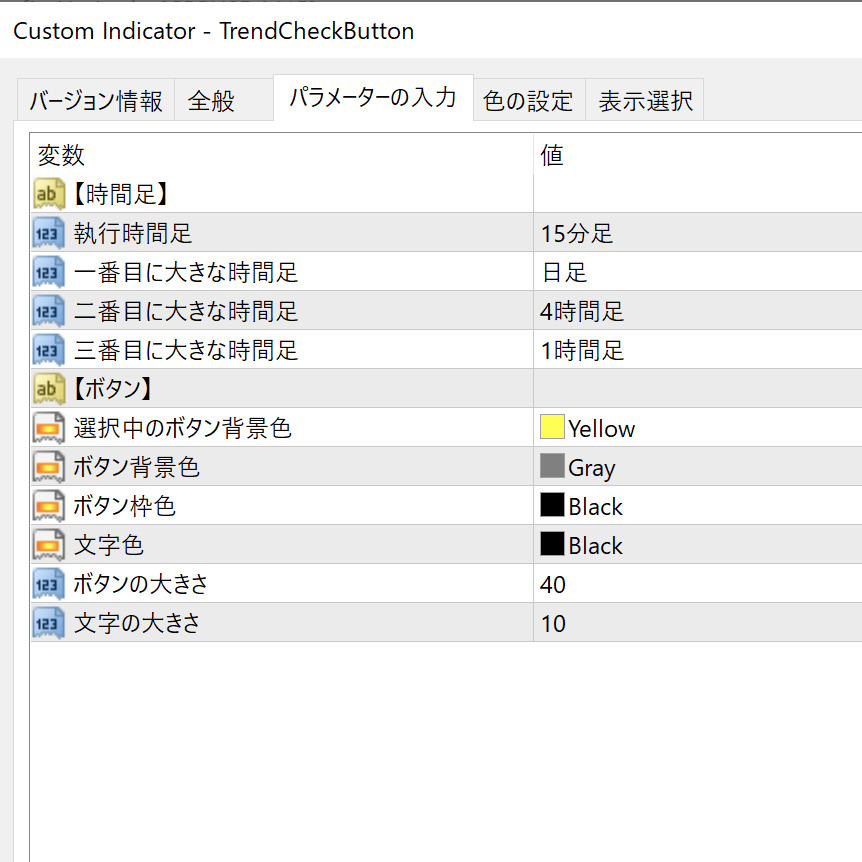Image resolution: width=862 pixels, height=862 pixels.
Task: Switch to the 色の設定 tab
Action: tap(527, 101)
